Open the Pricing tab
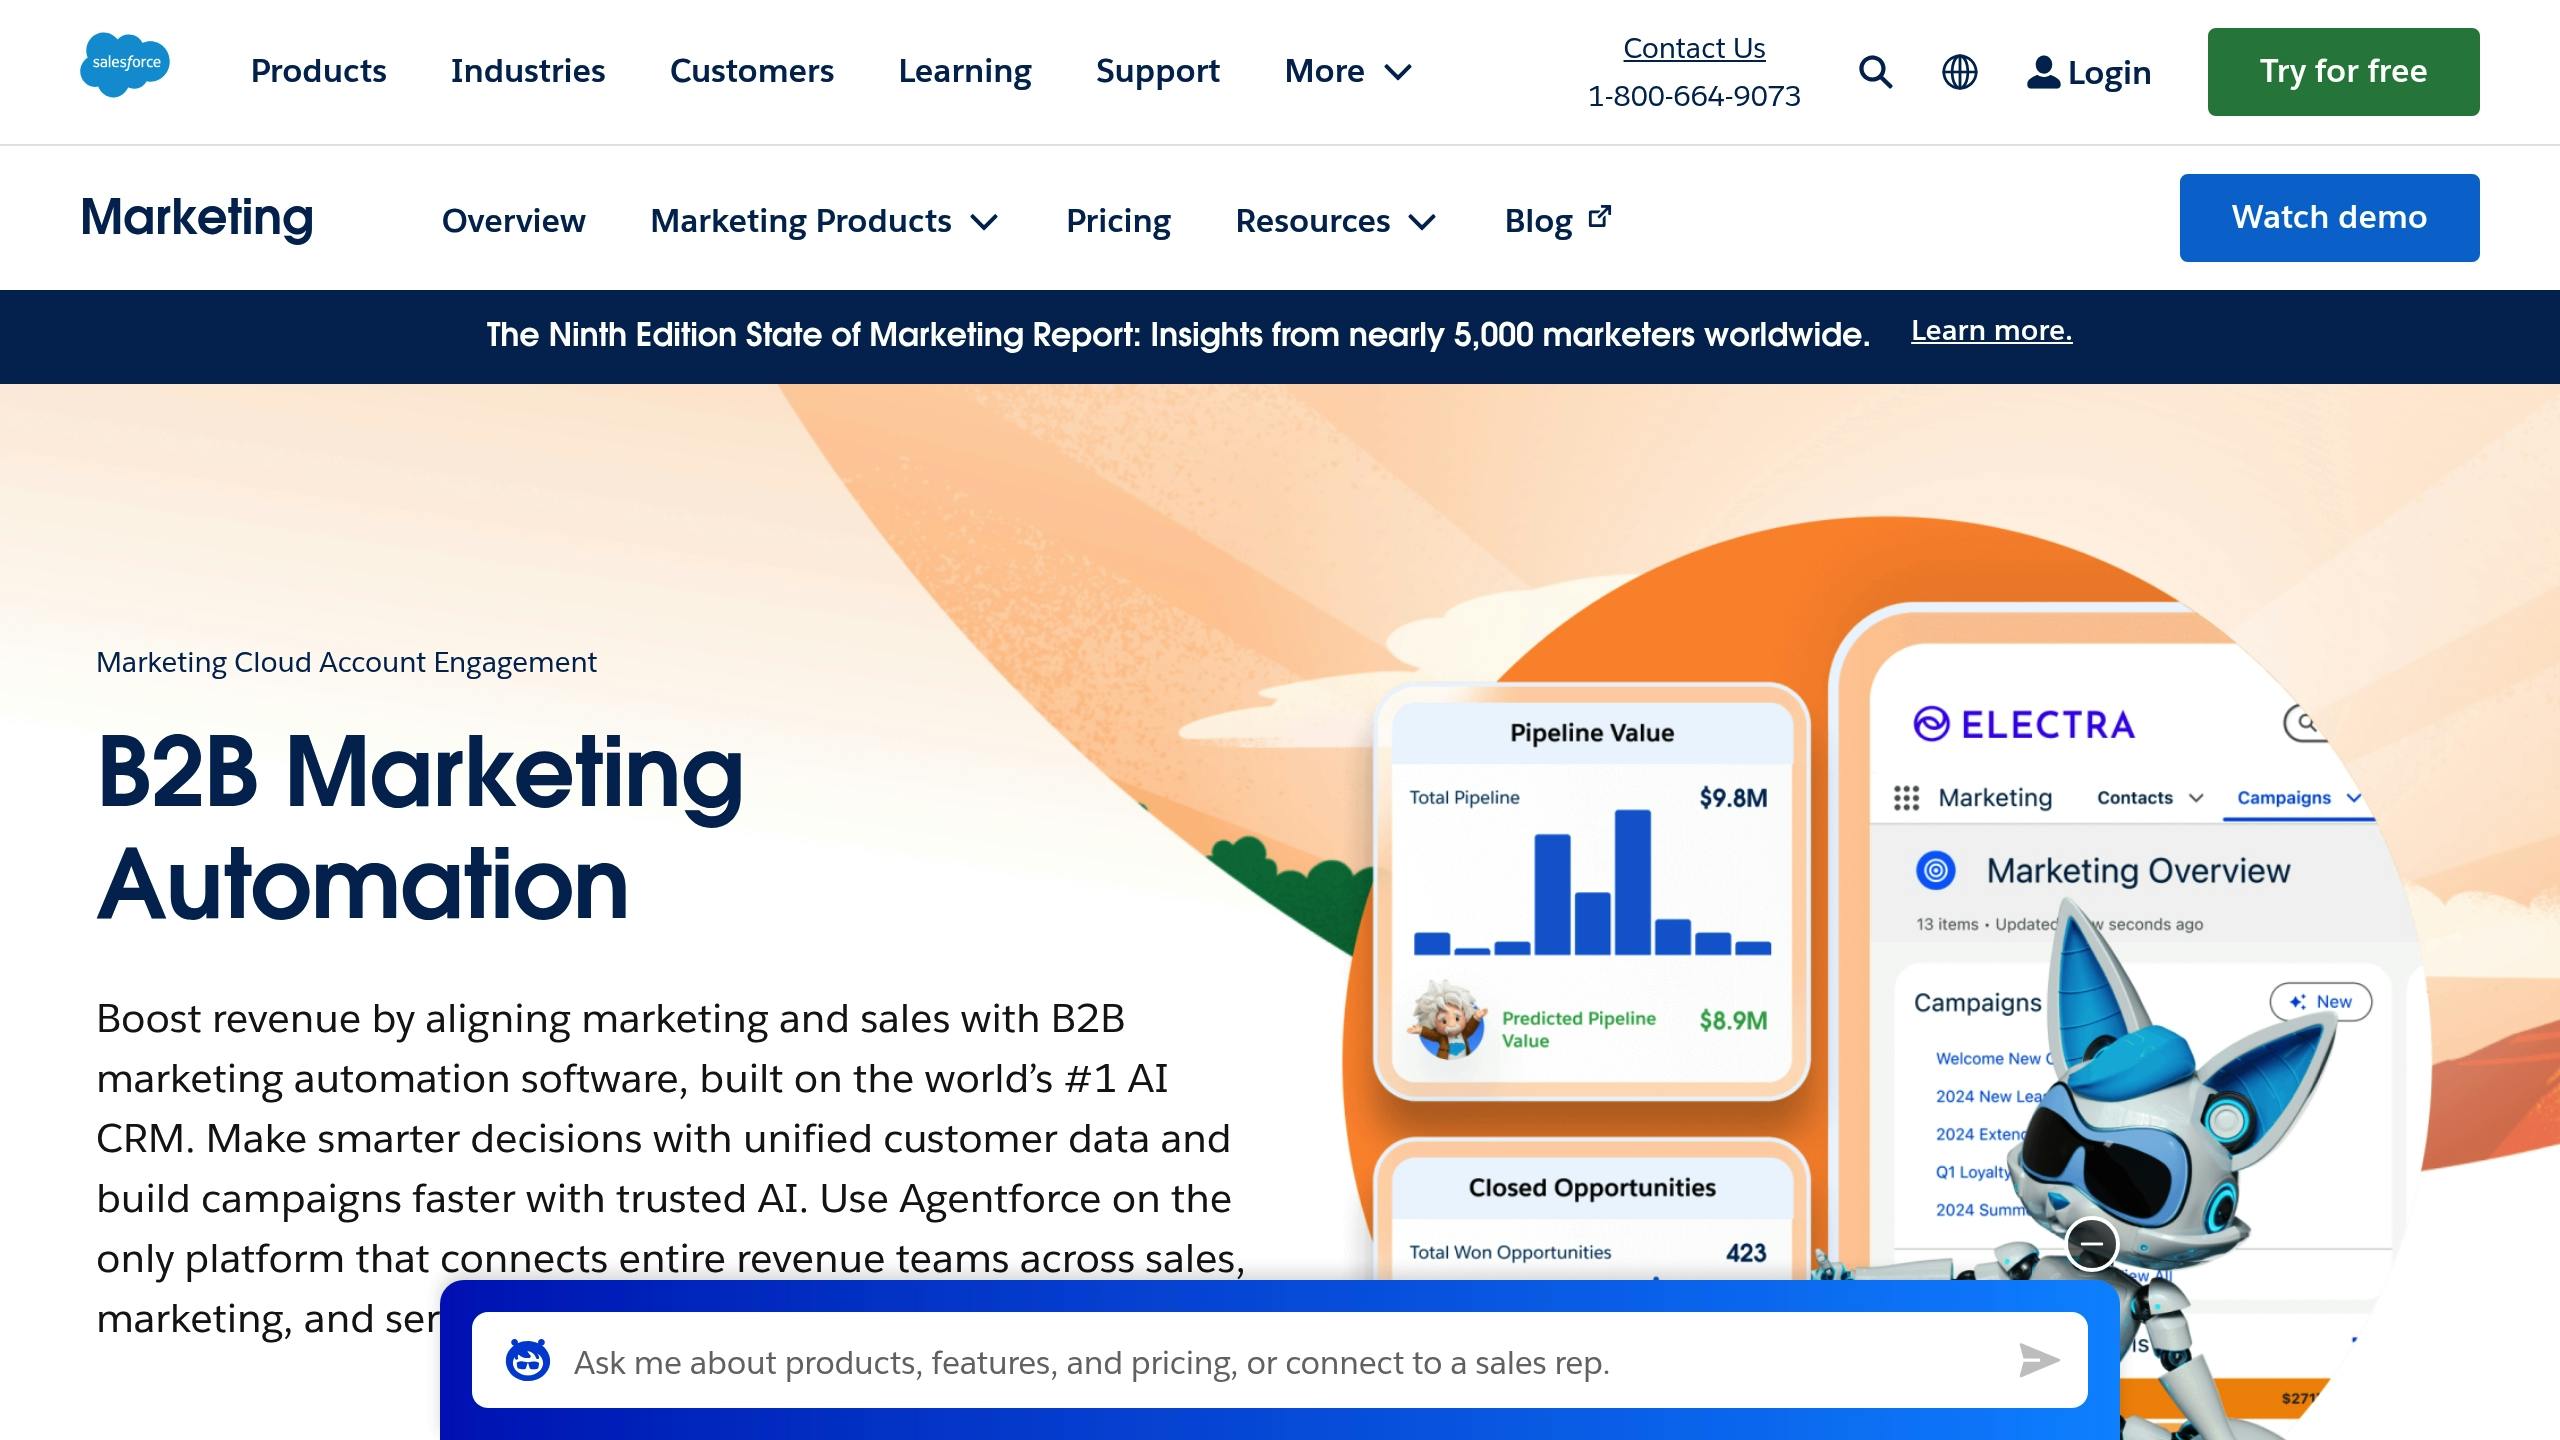2560x1440 pixels. (x=1119, y=221)
